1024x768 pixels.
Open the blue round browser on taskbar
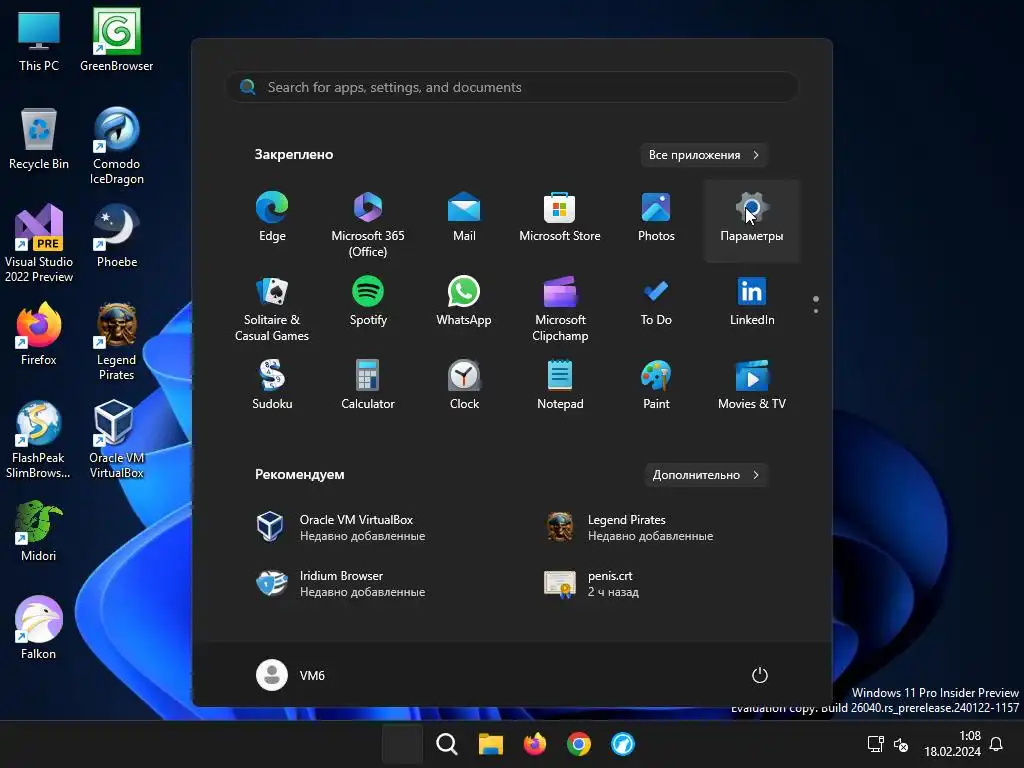[x=622, y=744]
